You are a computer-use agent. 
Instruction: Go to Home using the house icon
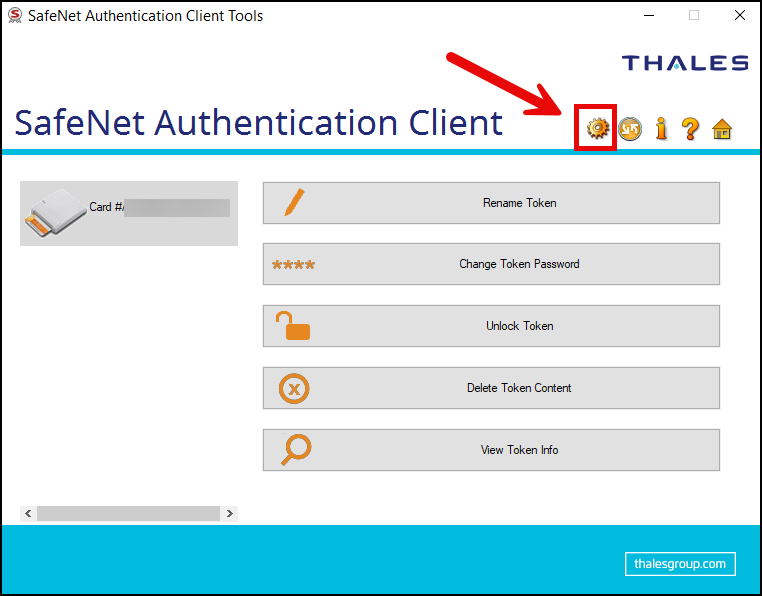[x=721, y=128]
